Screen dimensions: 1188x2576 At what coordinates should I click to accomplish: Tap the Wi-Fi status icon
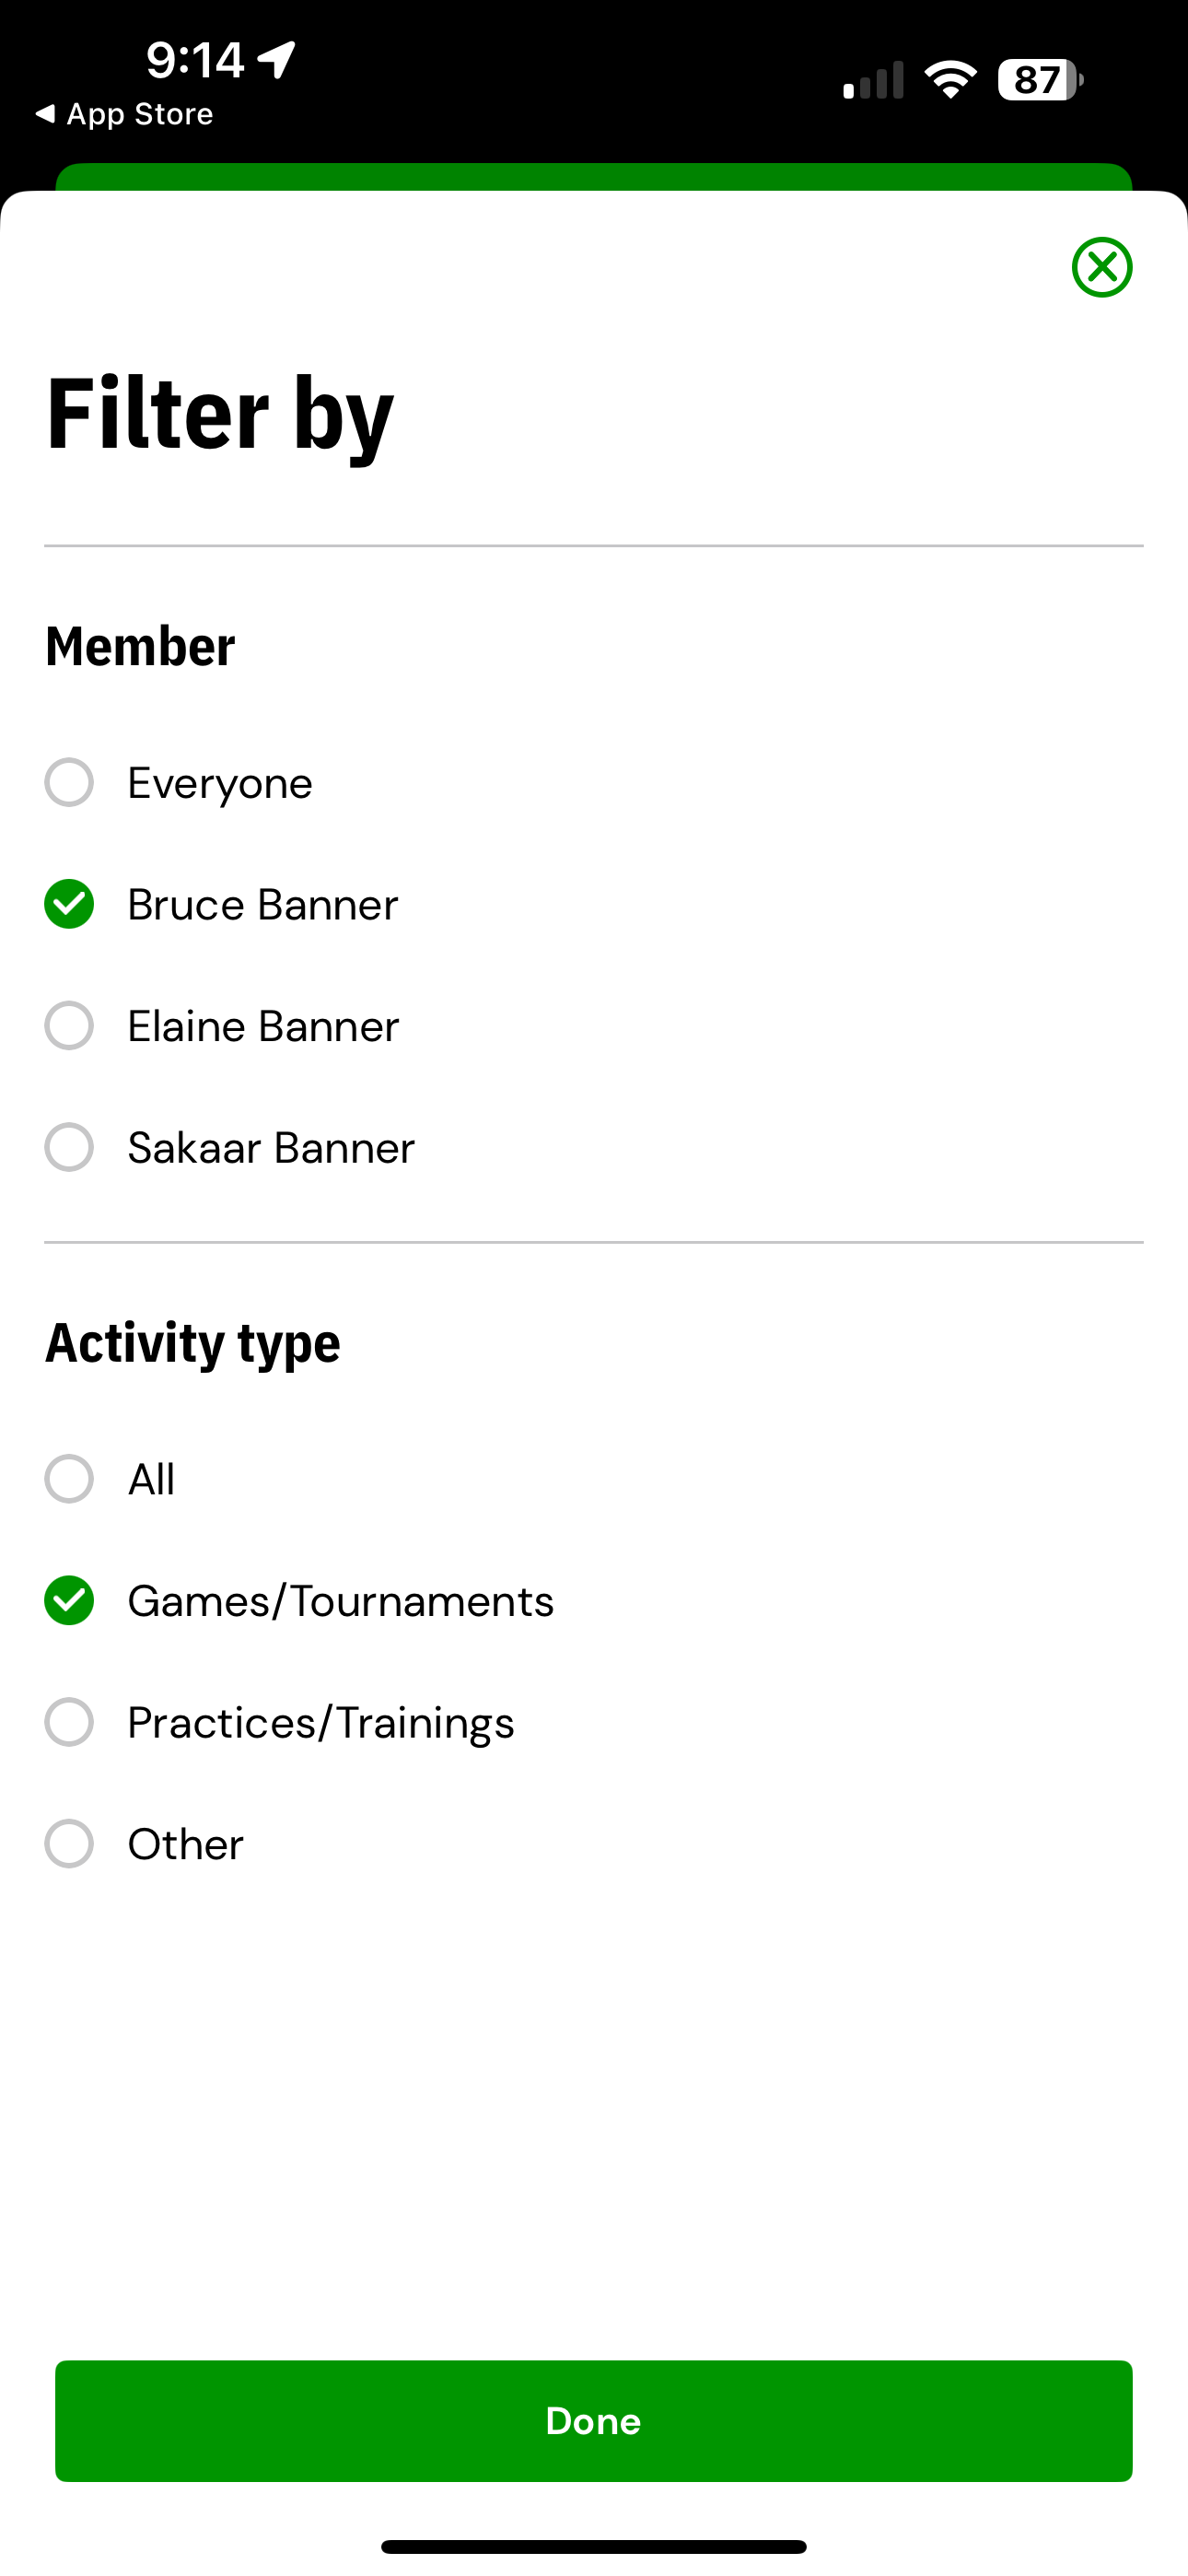point(951,80)
